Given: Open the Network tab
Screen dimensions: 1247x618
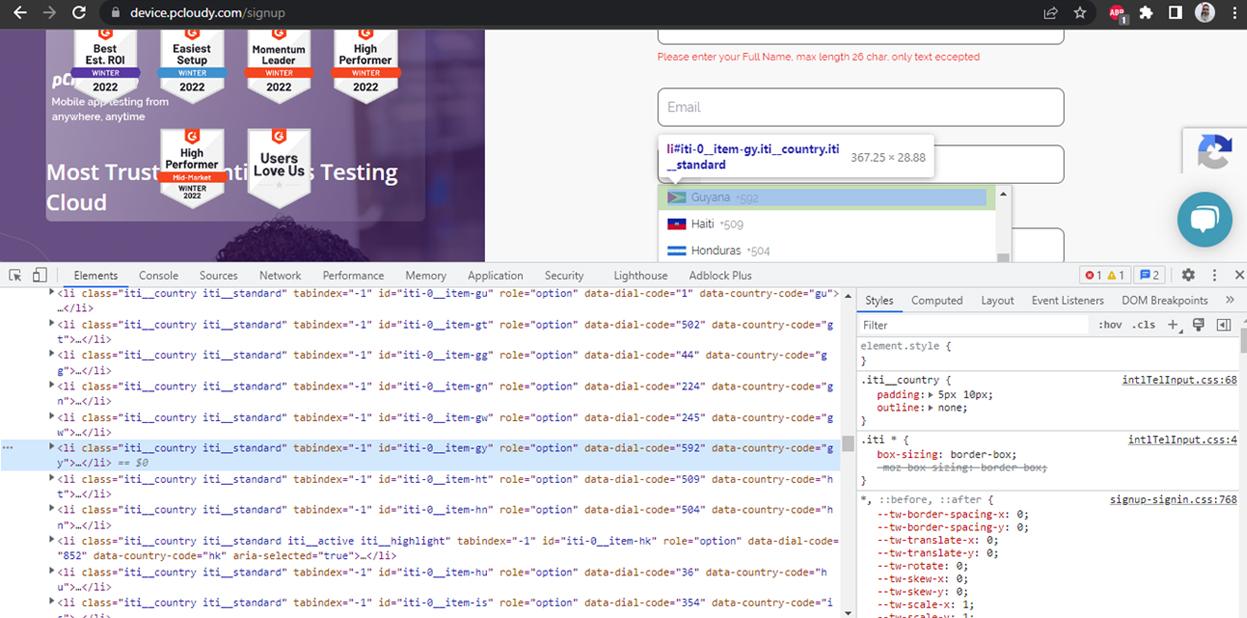Looking at the screenshot, I should pyautogui.click(x=280, y=275).
